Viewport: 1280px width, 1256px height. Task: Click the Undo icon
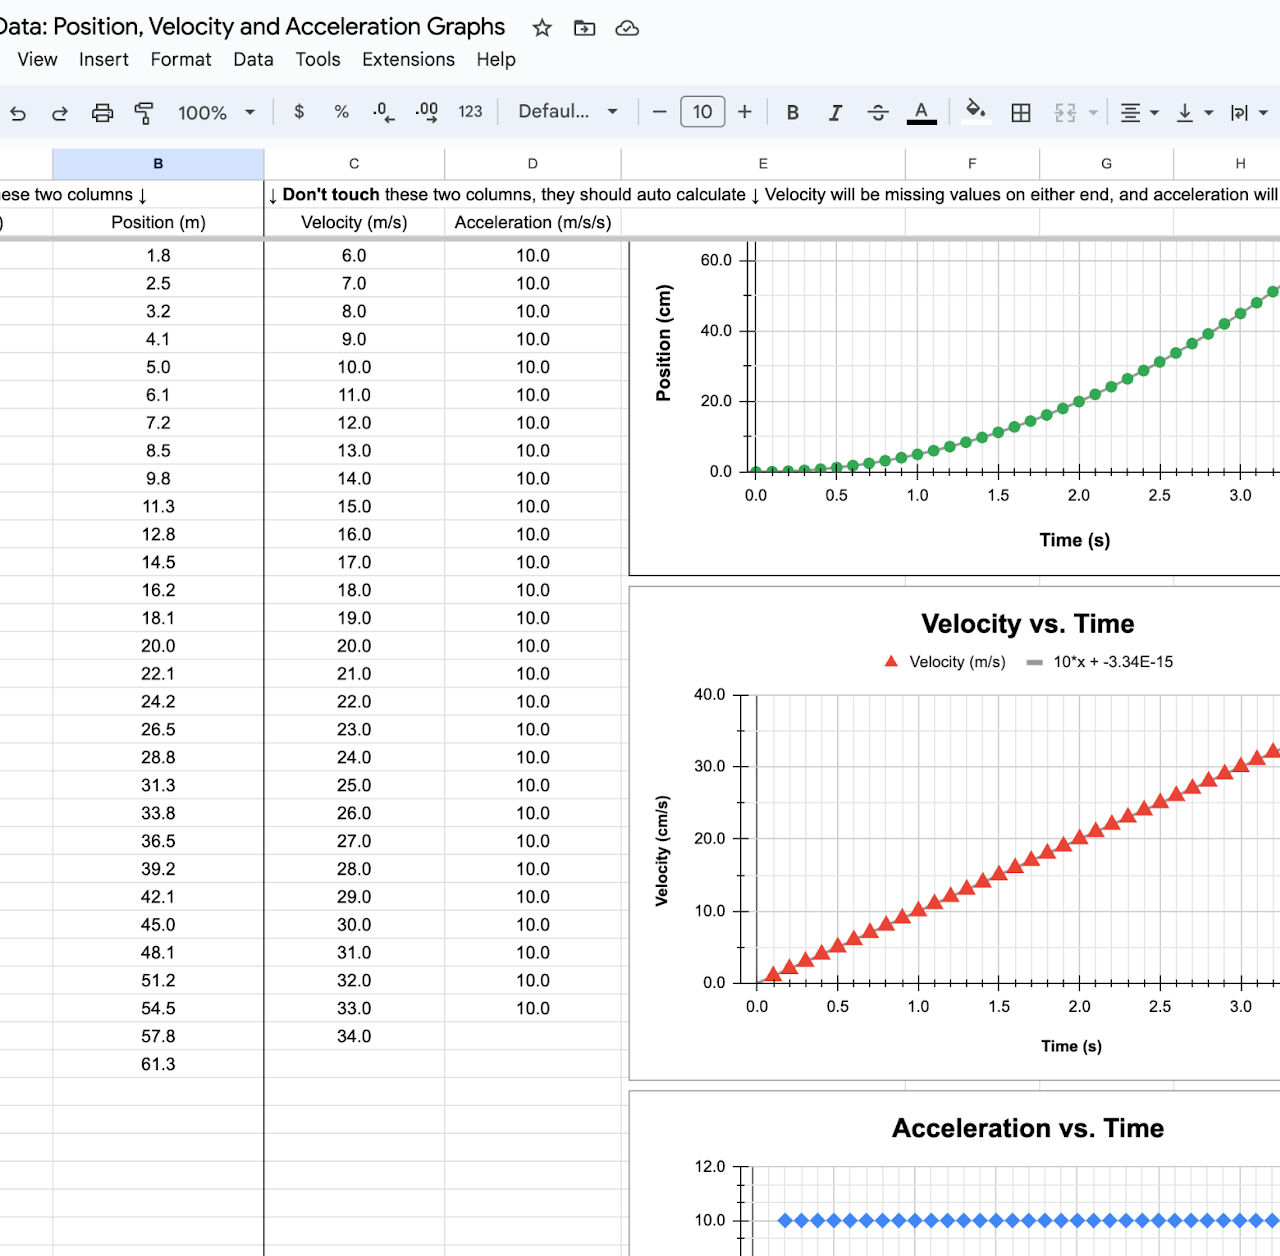click(x=18, y=112)
